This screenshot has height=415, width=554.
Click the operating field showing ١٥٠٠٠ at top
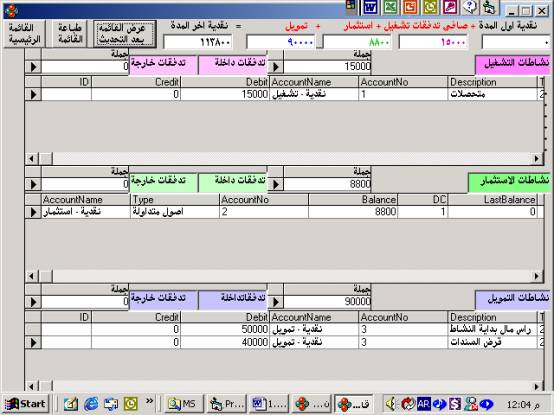point(433,42)
